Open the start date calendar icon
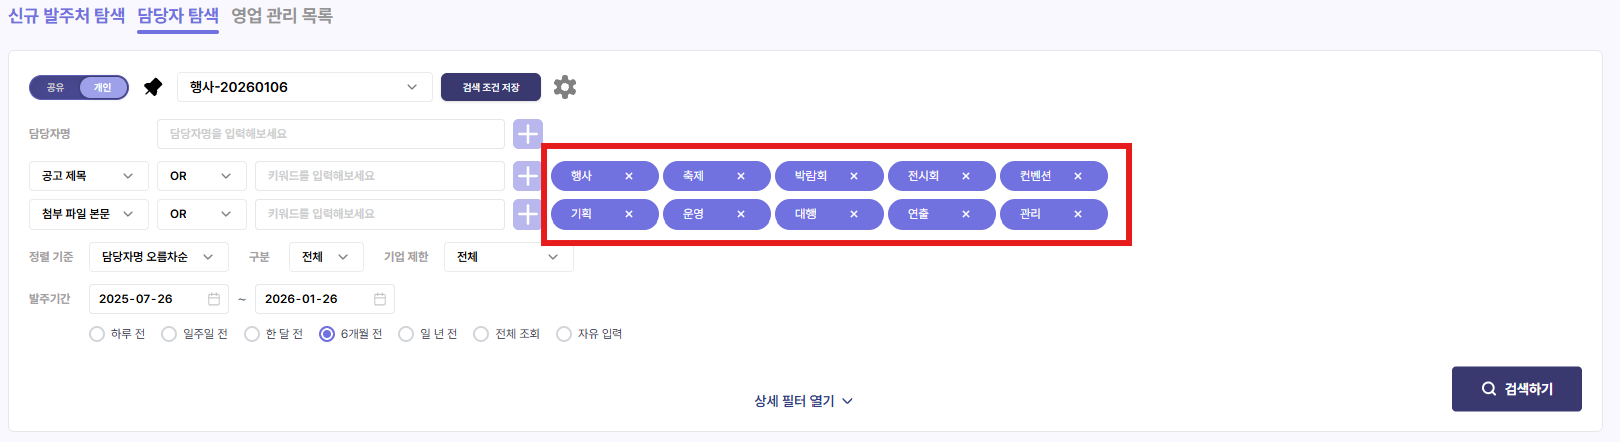The width and height of the screenshot is (1620, 442). point(214,299)
